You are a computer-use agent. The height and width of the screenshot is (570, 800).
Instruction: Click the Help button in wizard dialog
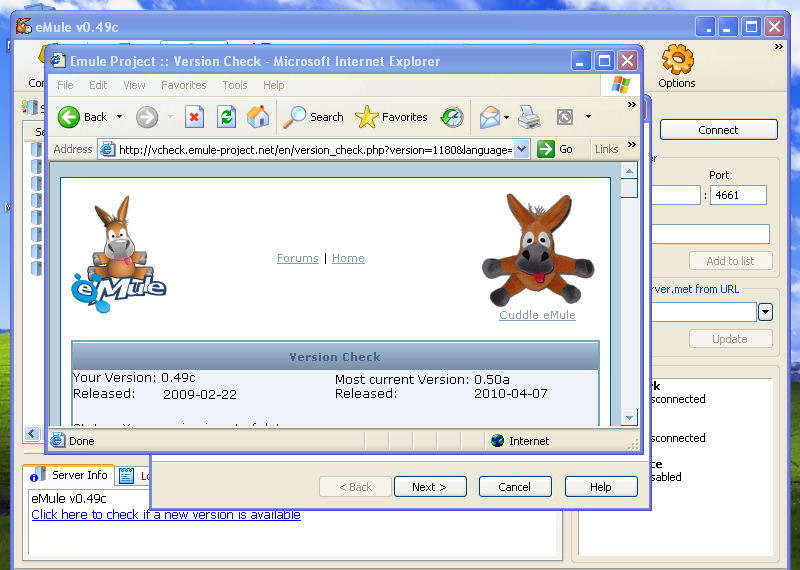[x=601, y=487]
